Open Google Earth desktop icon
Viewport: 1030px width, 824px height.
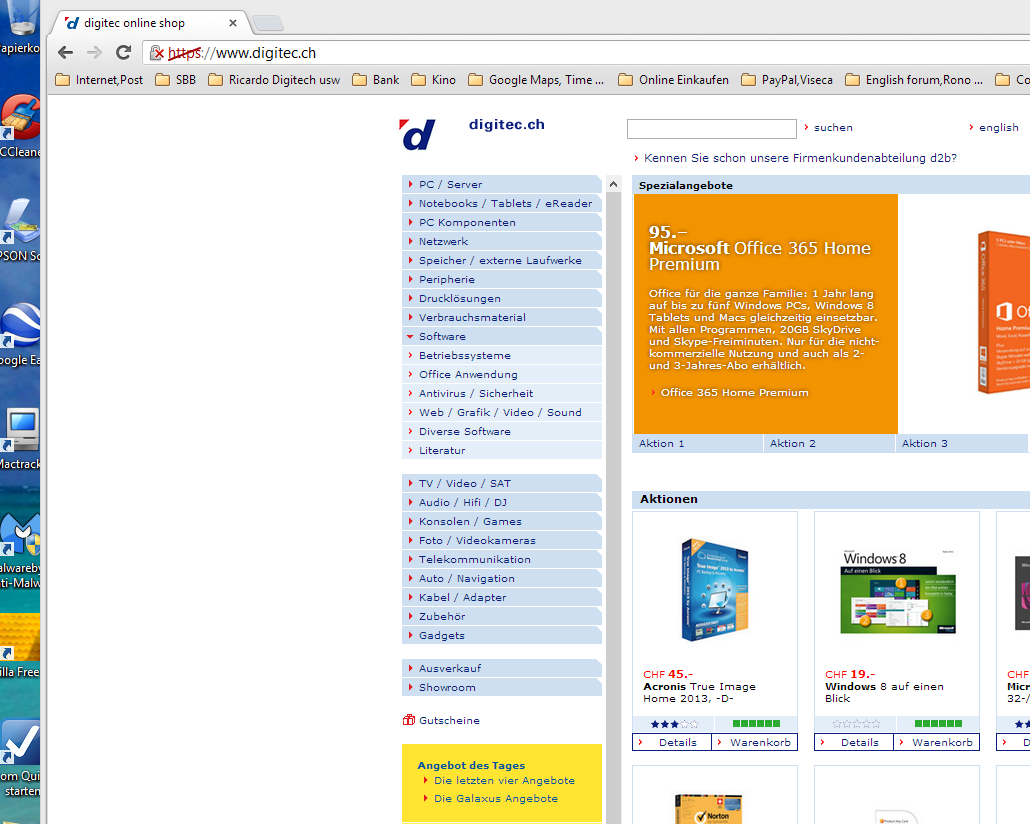click(x=20, y=328)
